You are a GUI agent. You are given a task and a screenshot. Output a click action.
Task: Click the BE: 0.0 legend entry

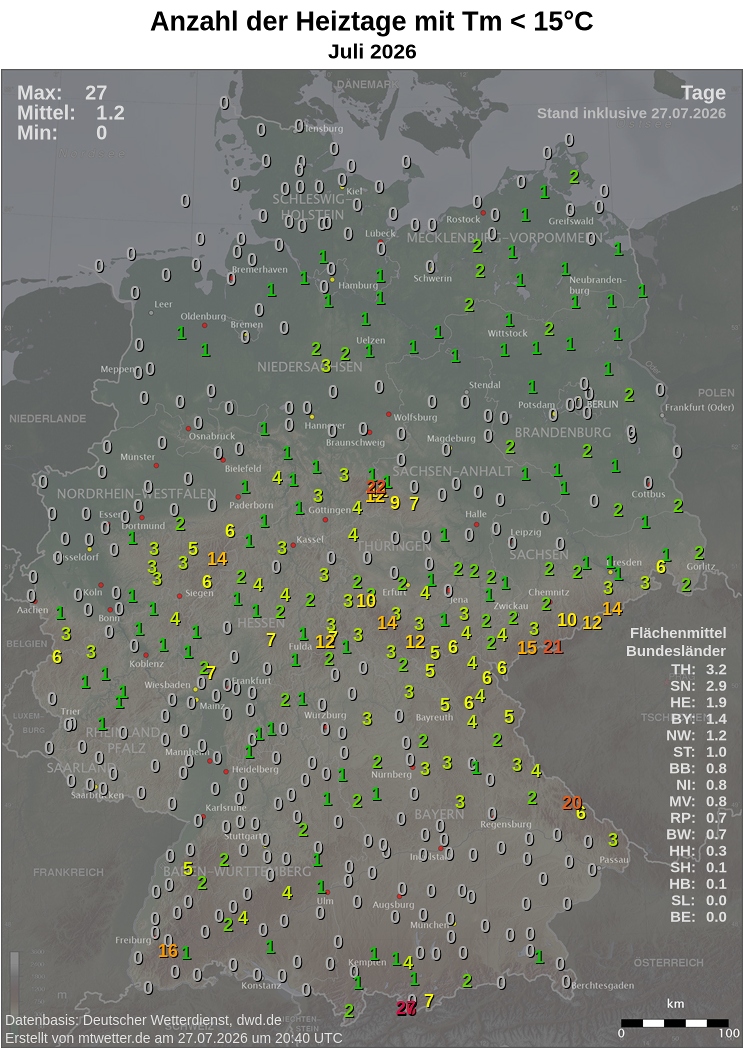point(699,917)
